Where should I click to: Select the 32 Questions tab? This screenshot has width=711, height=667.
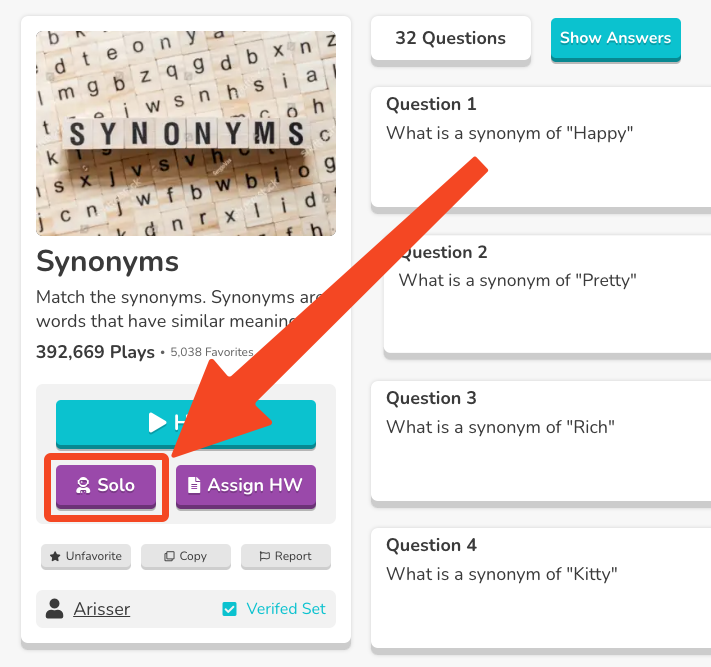coord(450,39)
